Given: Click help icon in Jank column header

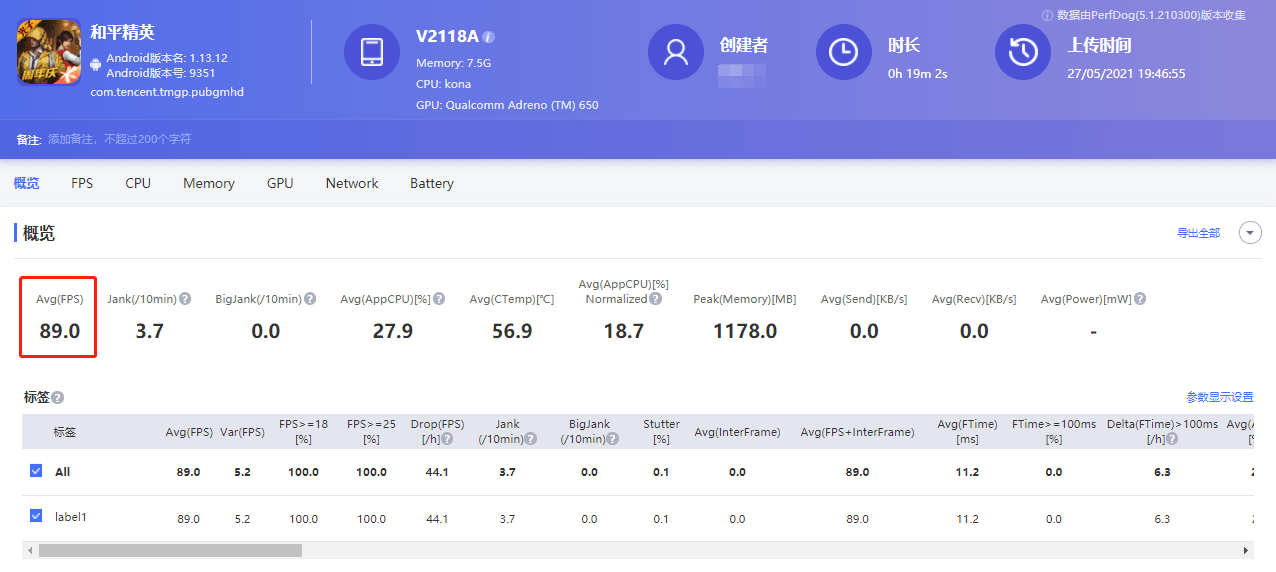Looking at the screenshot, I should (530, 440).
